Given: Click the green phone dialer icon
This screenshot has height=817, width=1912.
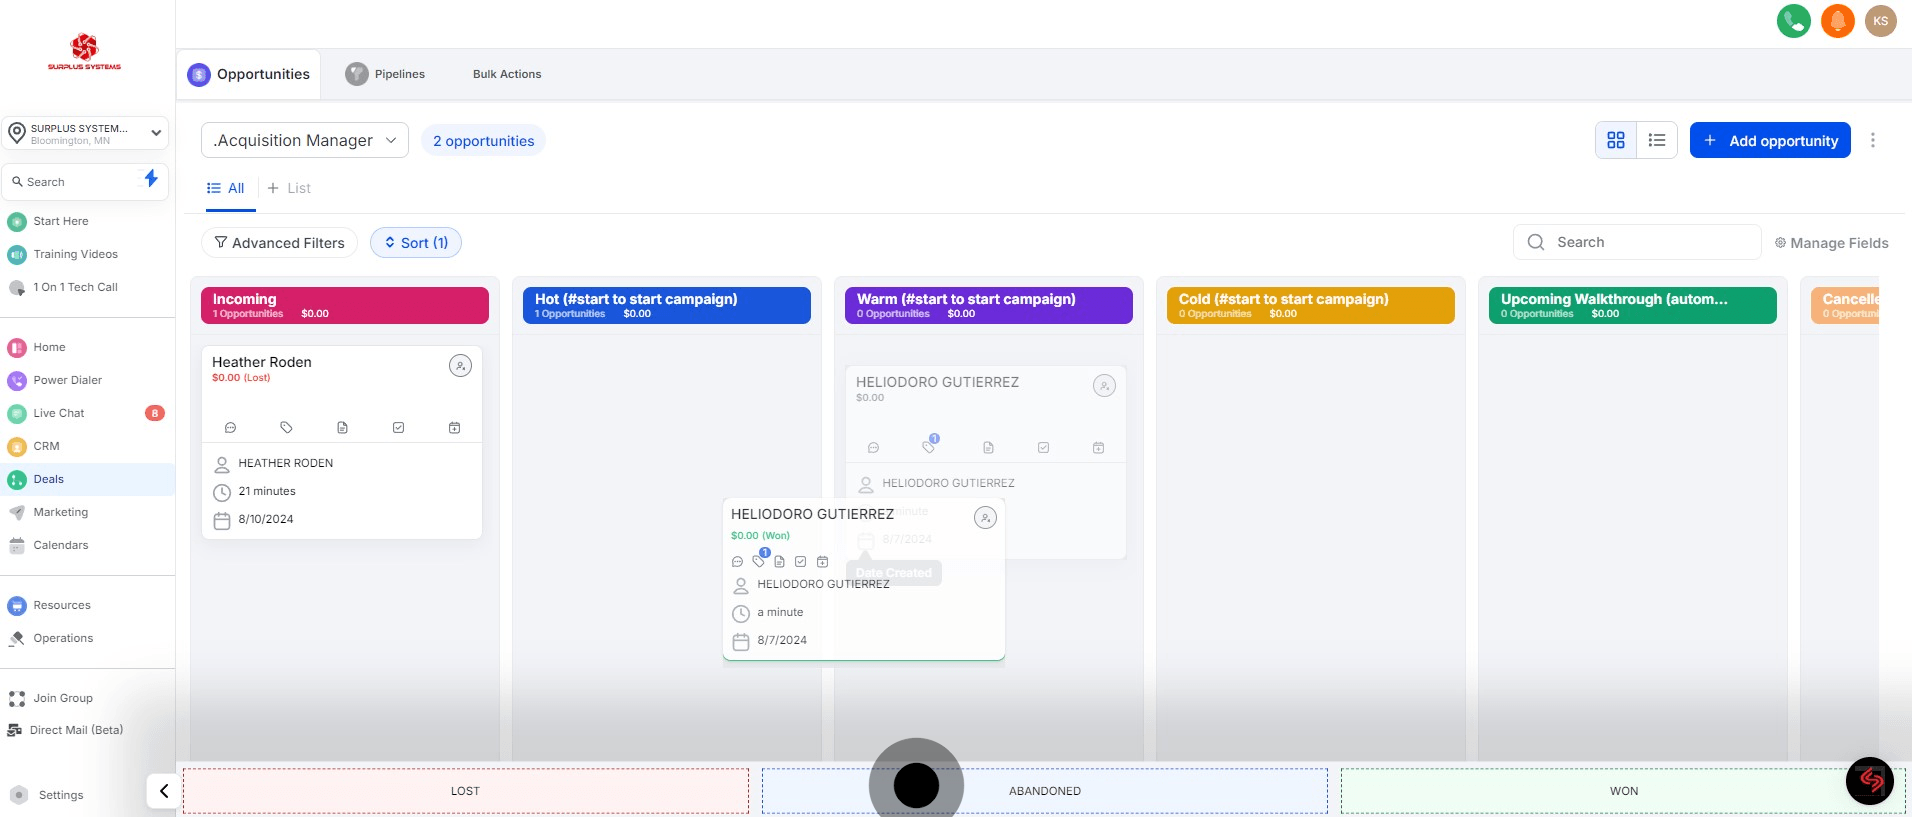Looking at the screenshot, I should pos(1793,21).
